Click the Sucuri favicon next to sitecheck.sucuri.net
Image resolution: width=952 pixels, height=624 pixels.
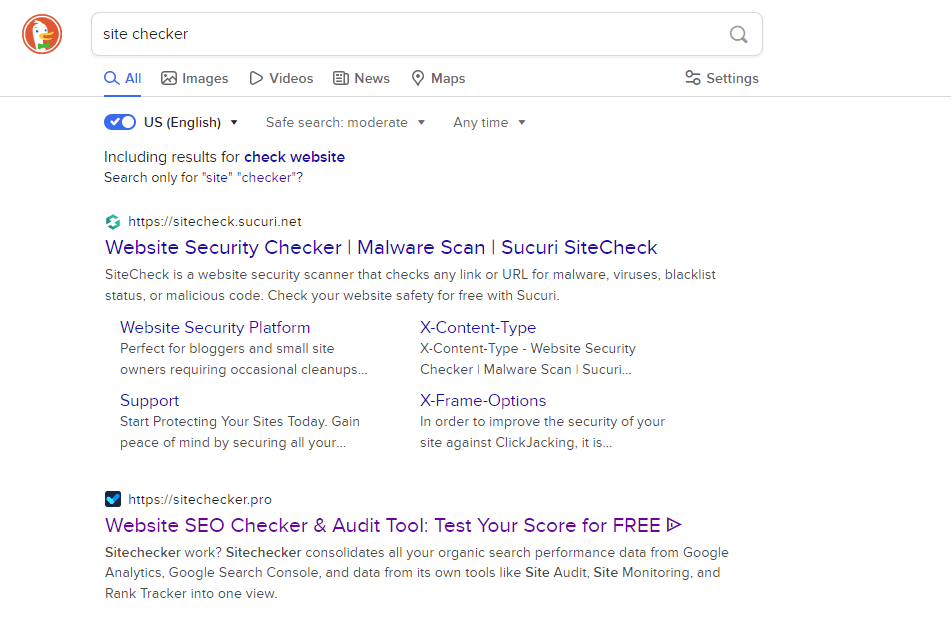(113, 222)
